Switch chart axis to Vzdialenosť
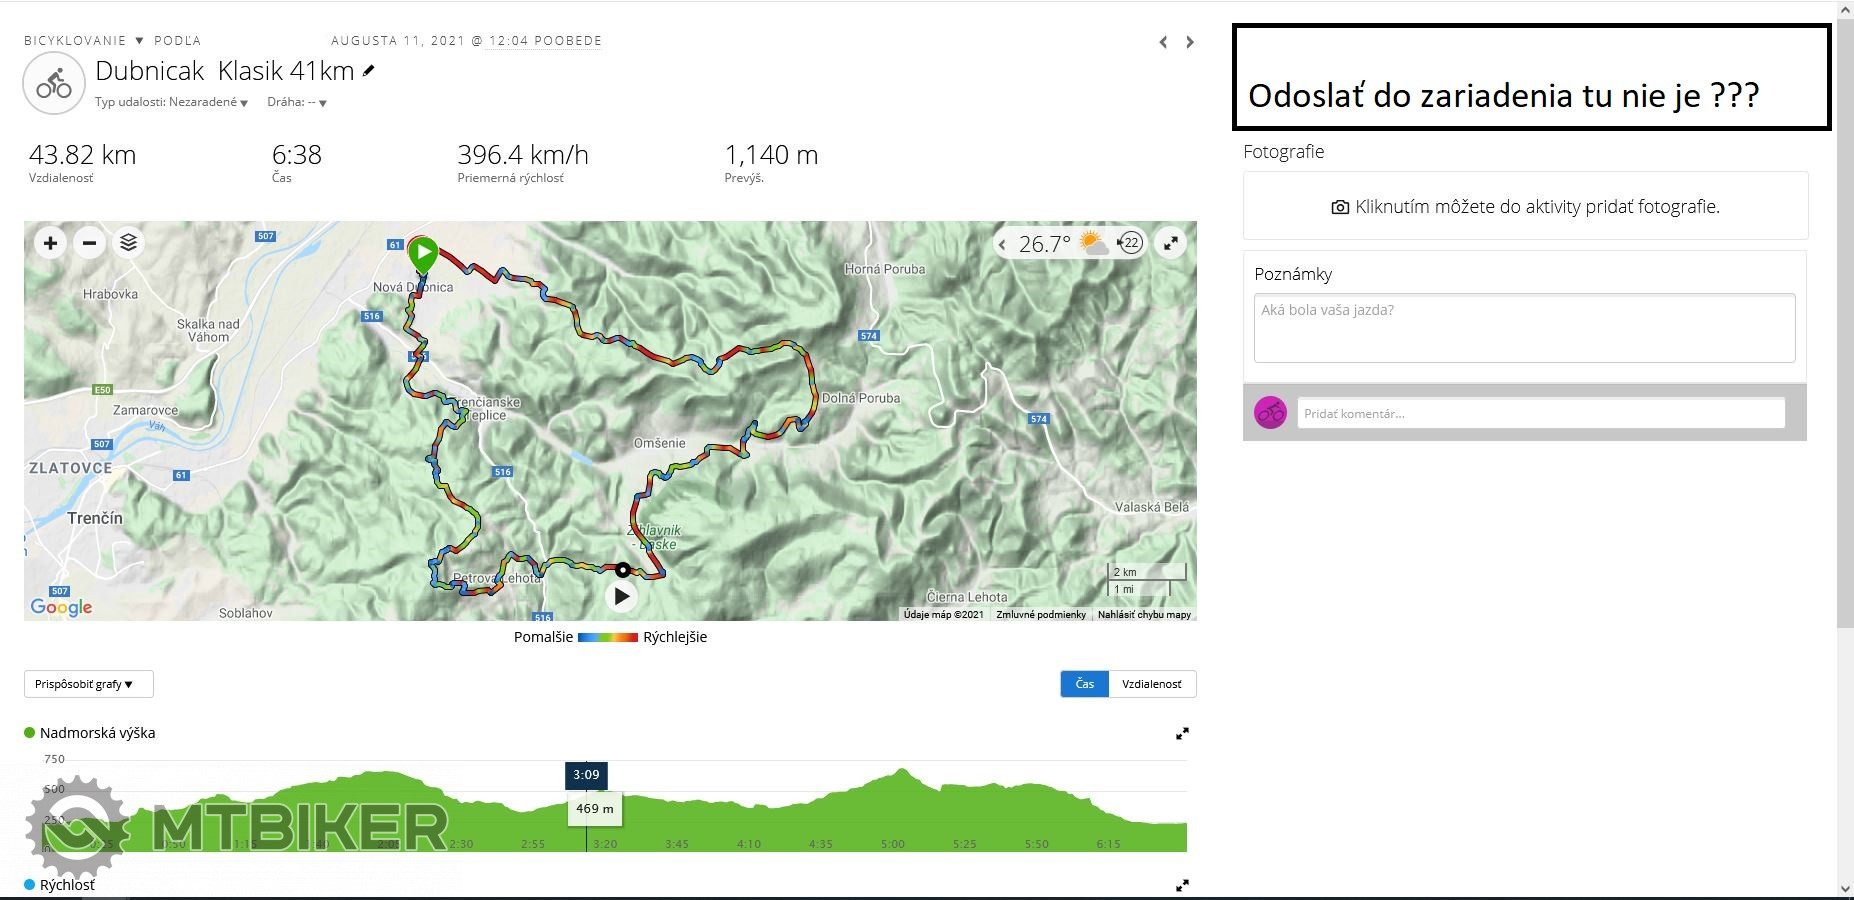 pos(1151,684)
